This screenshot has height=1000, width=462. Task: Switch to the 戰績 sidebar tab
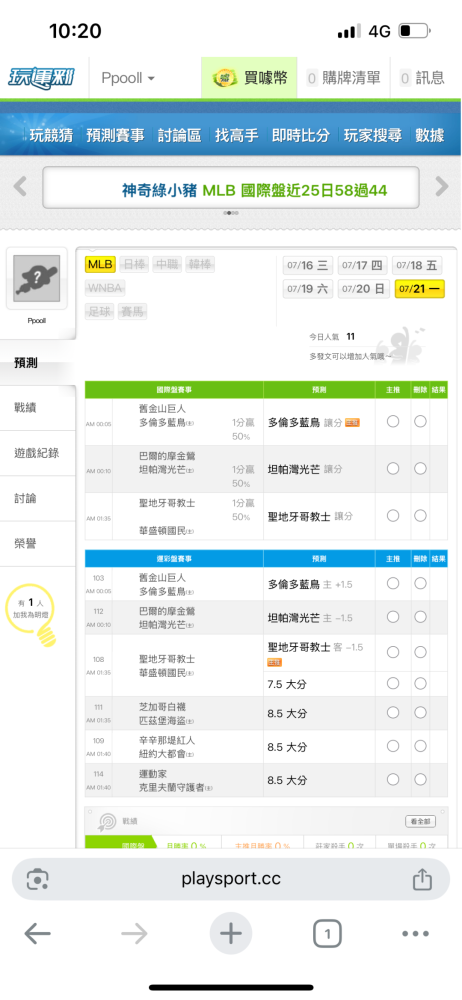[26, 408]
